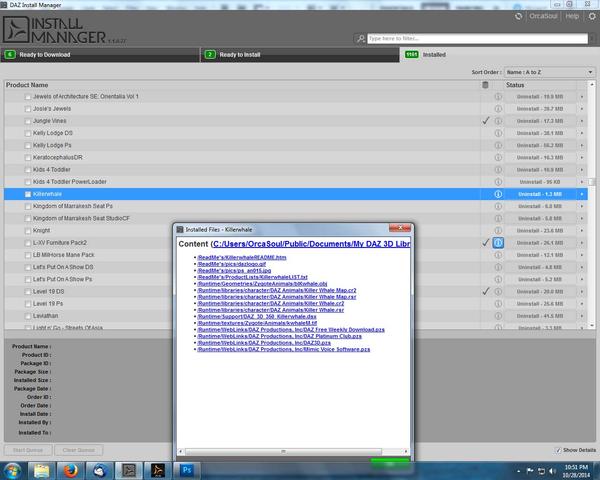Show info for Kelly Lodge DS

tap(498, 133)
